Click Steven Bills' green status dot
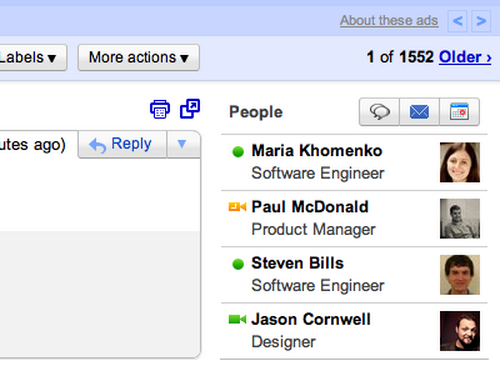Image resolution: width=500 pixels, height=381 pixels. point(238,264)
